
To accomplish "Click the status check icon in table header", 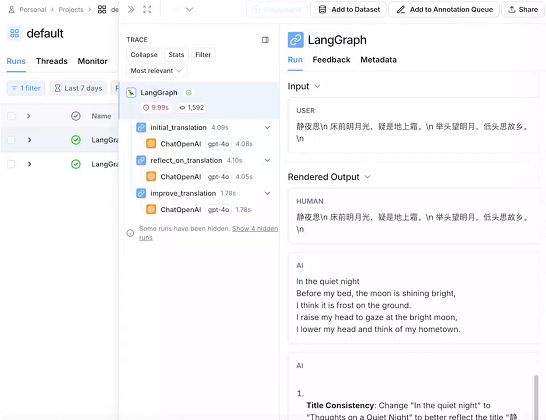I will tap(76, 116).
